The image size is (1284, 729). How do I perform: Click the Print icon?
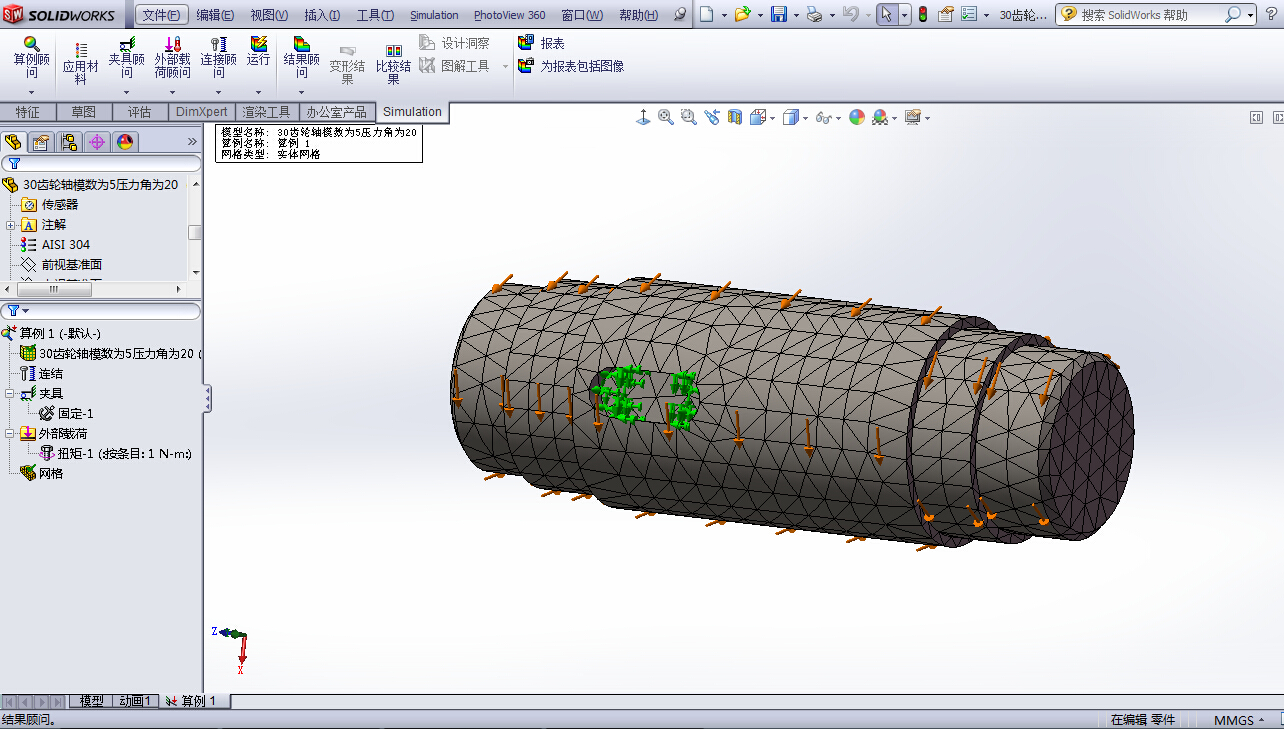point(814,14)
